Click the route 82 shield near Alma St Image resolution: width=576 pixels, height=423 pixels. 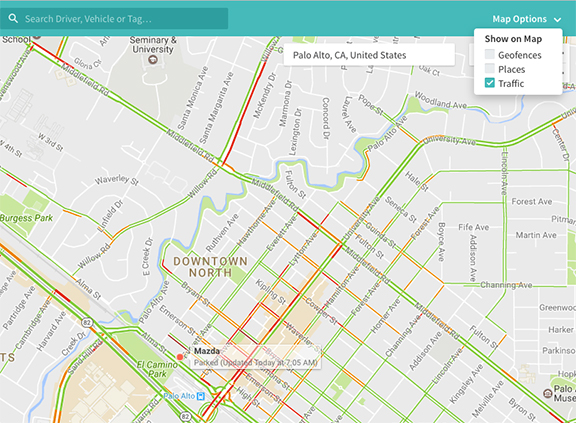point(87,322)
